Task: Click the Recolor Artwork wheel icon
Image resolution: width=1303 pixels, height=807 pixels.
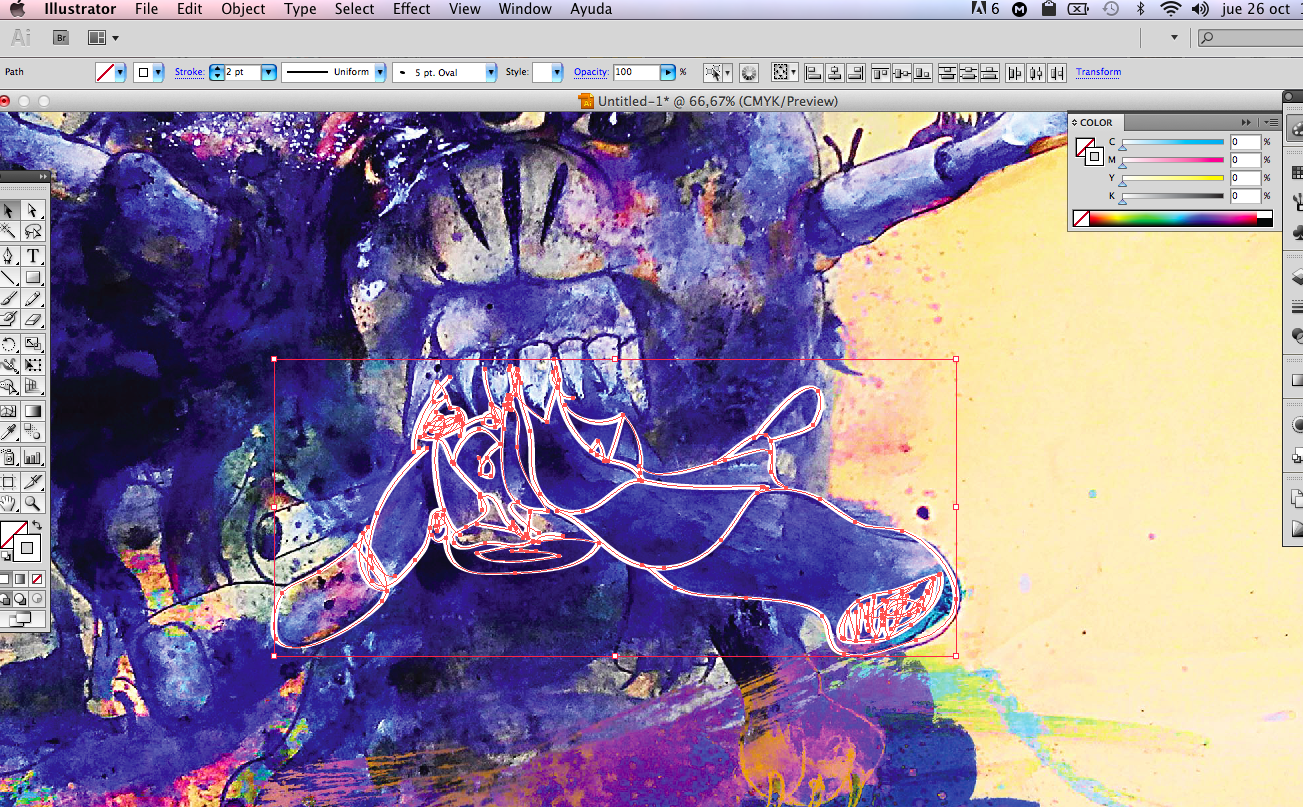Action: point(749,72)
